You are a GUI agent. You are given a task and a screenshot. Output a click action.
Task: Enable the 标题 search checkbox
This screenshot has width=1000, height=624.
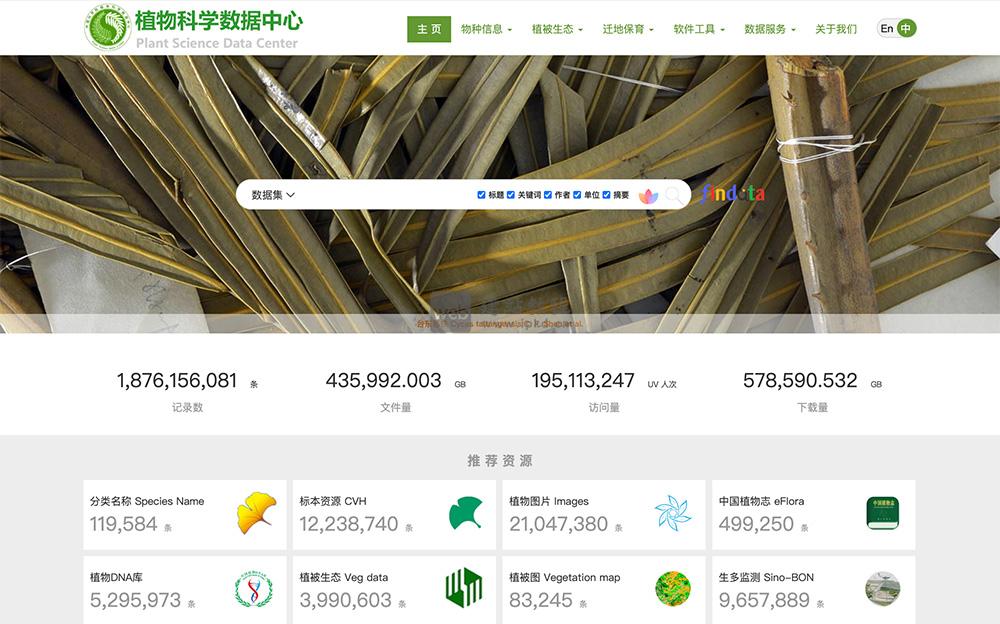(481, 195)
